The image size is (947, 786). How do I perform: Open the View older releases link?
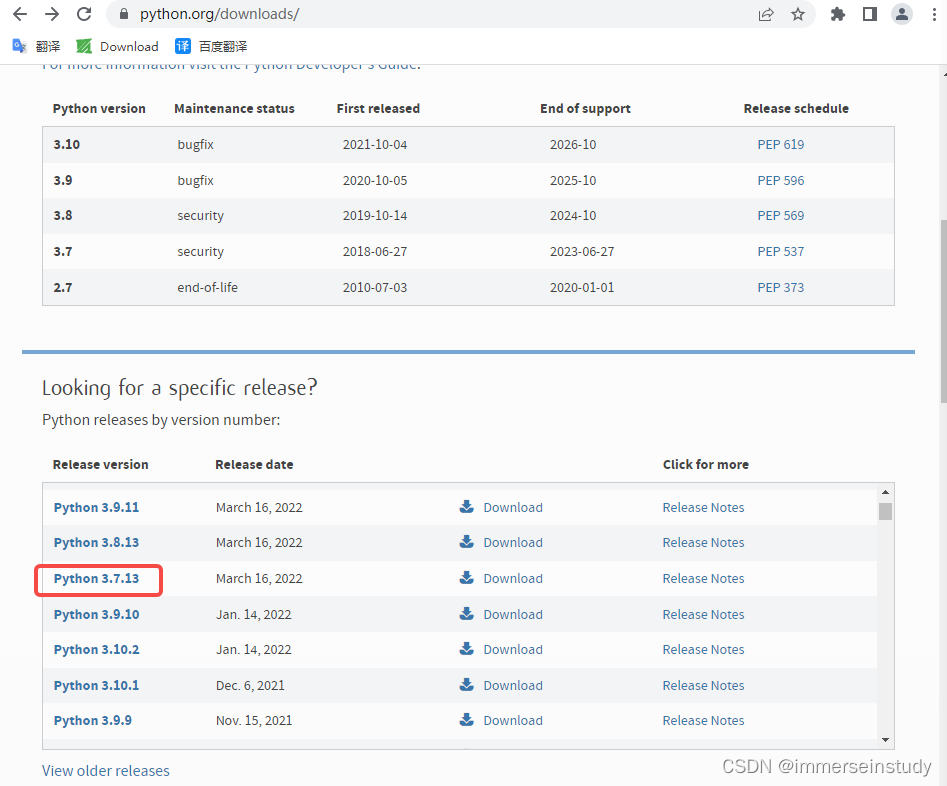point(106,771)
